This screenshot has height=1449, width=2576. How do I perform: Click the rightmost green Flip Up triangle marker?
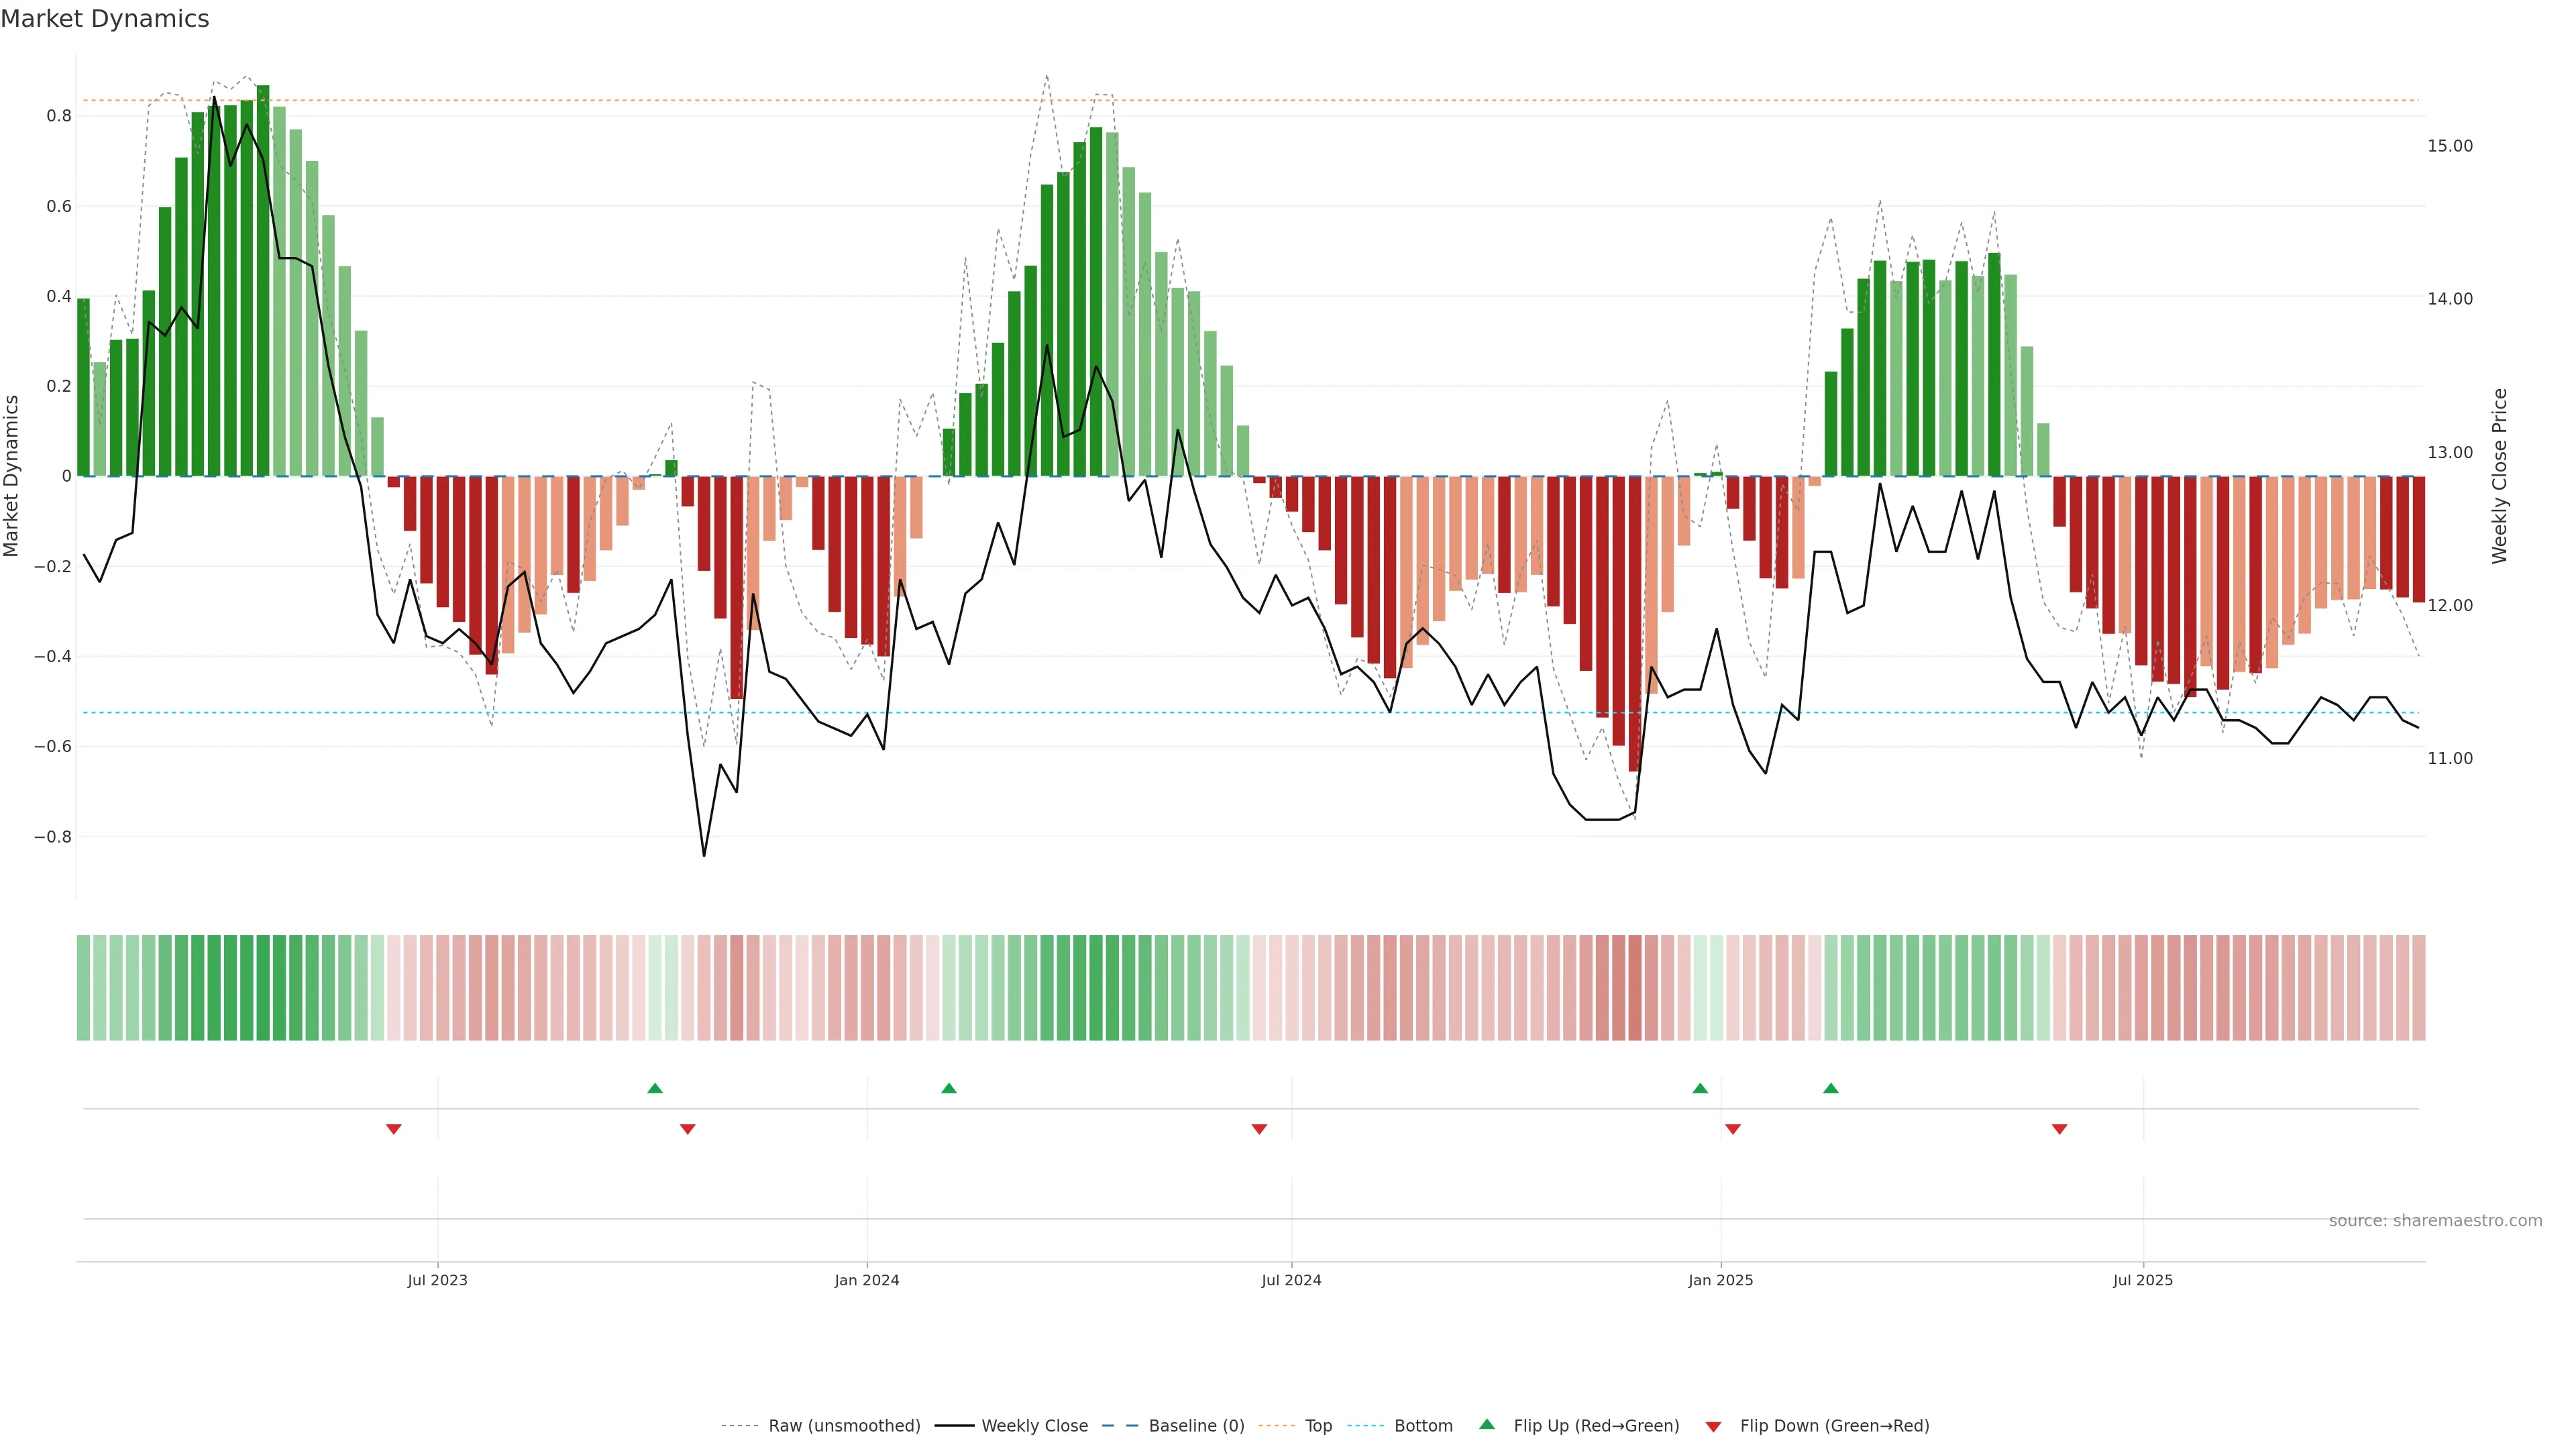coord(1830,1088)
